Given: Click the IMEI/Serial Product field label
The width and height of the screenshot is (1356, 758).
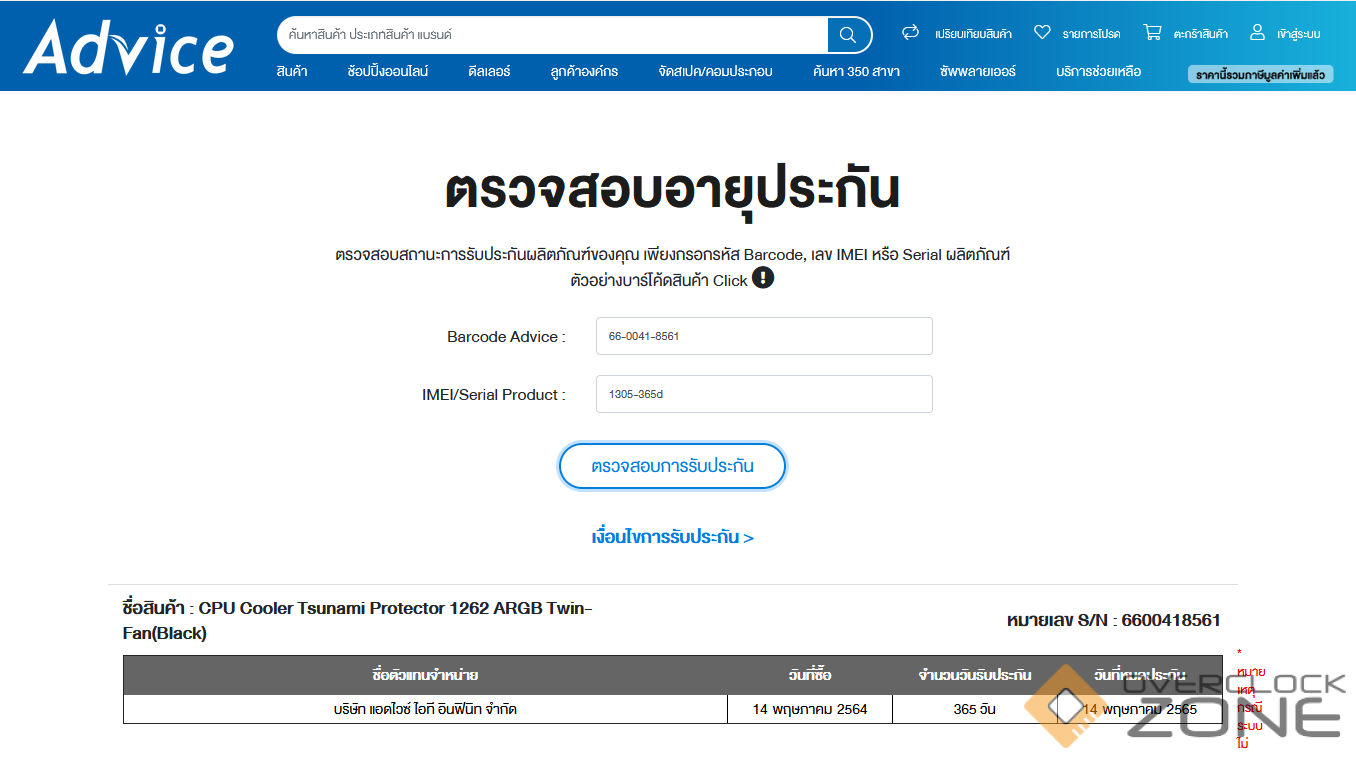Looking at the screenshot, I should (x=494, y=395).
